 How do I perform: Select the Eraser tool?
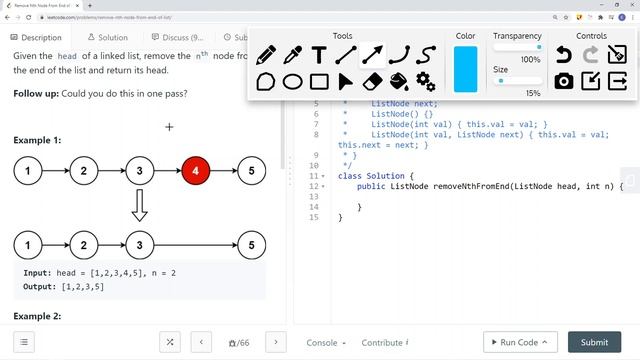click(372, 82)
